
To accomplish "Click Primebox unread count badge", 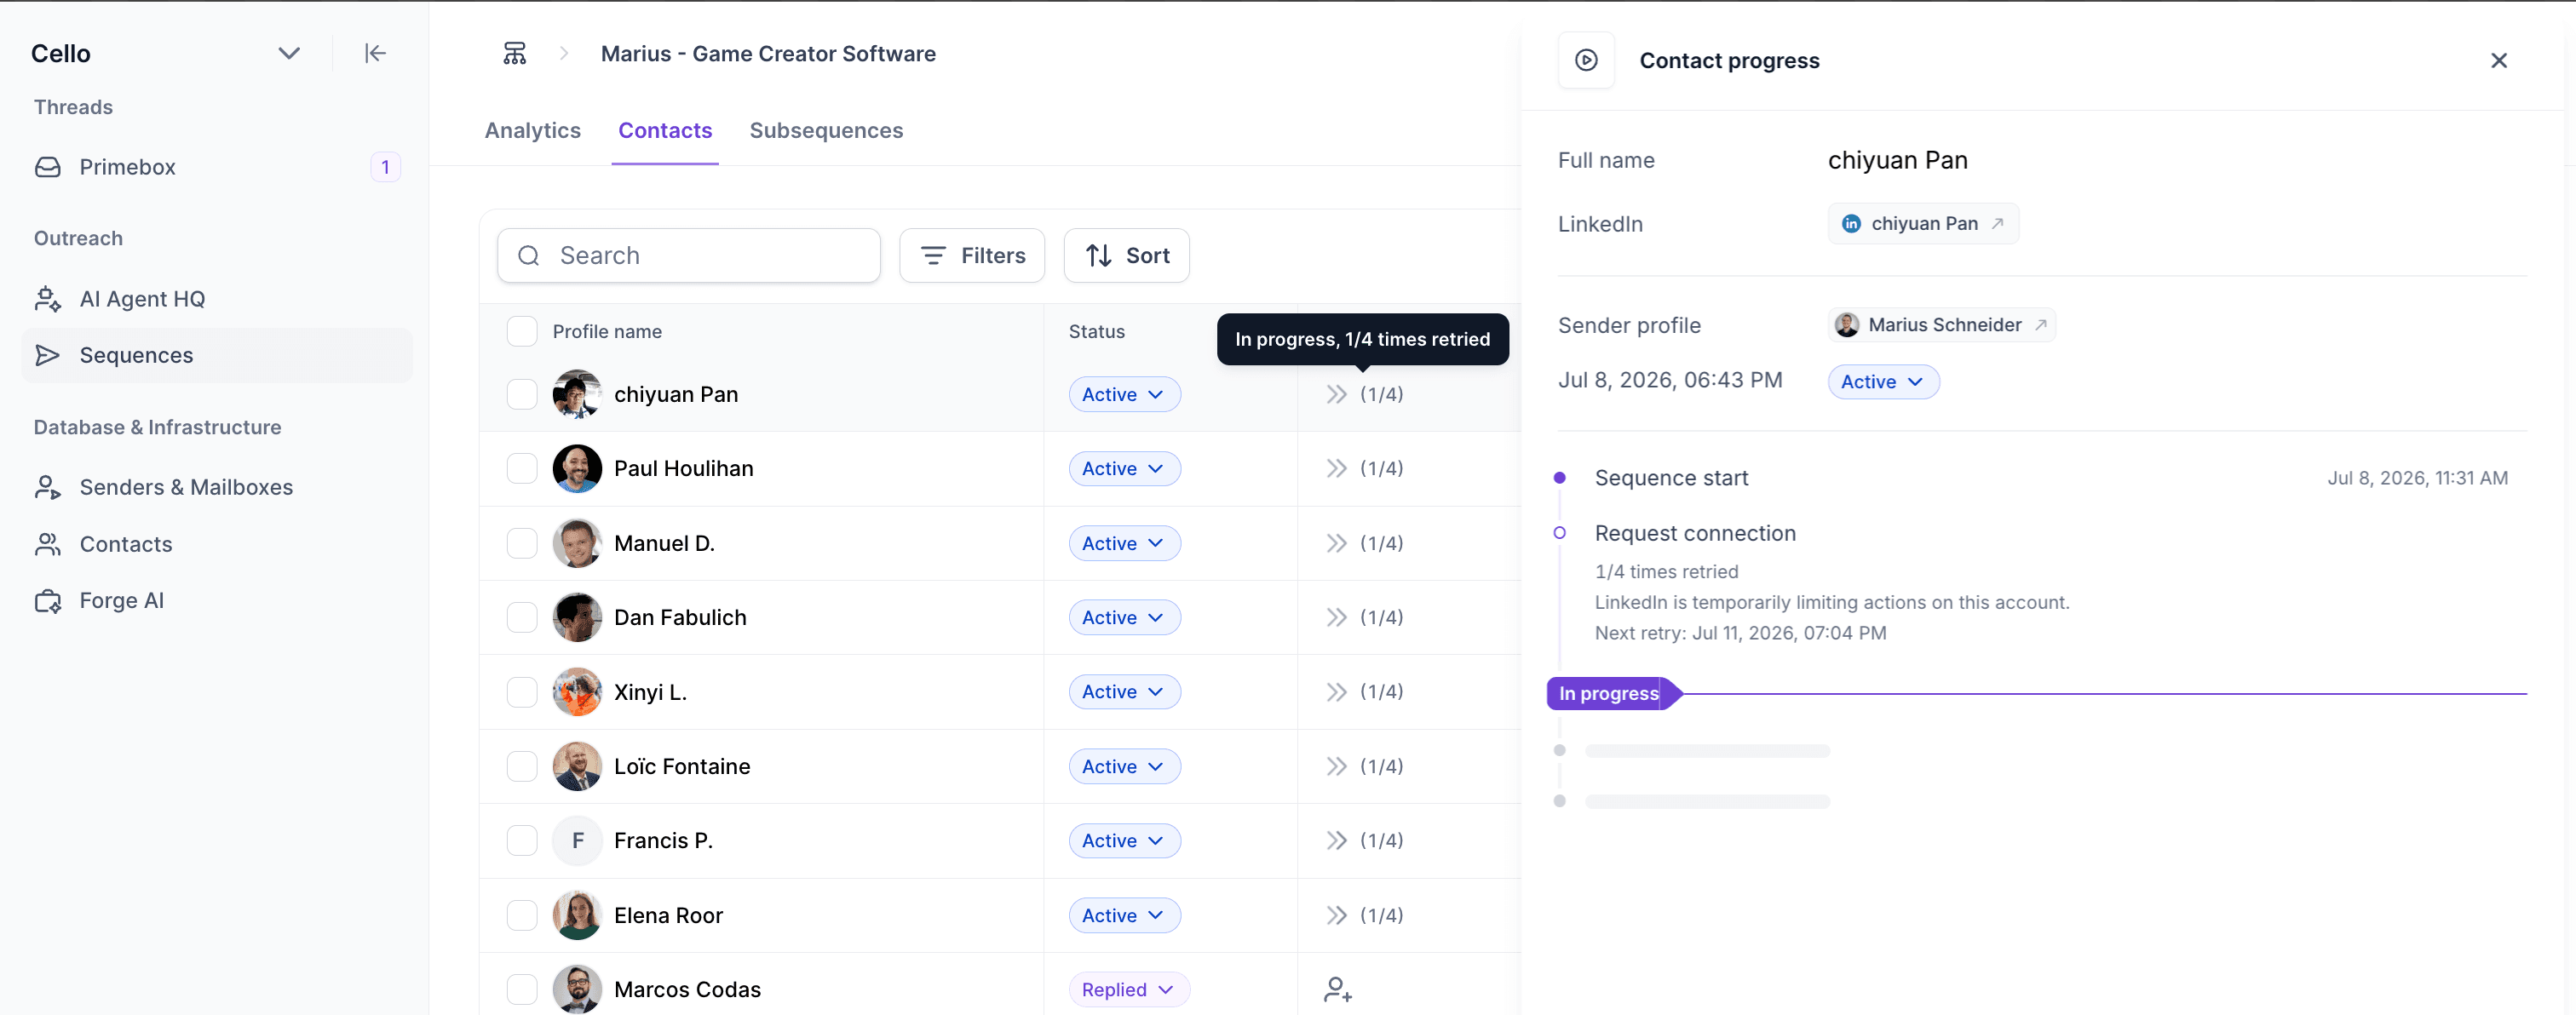I will pos(385,167).
